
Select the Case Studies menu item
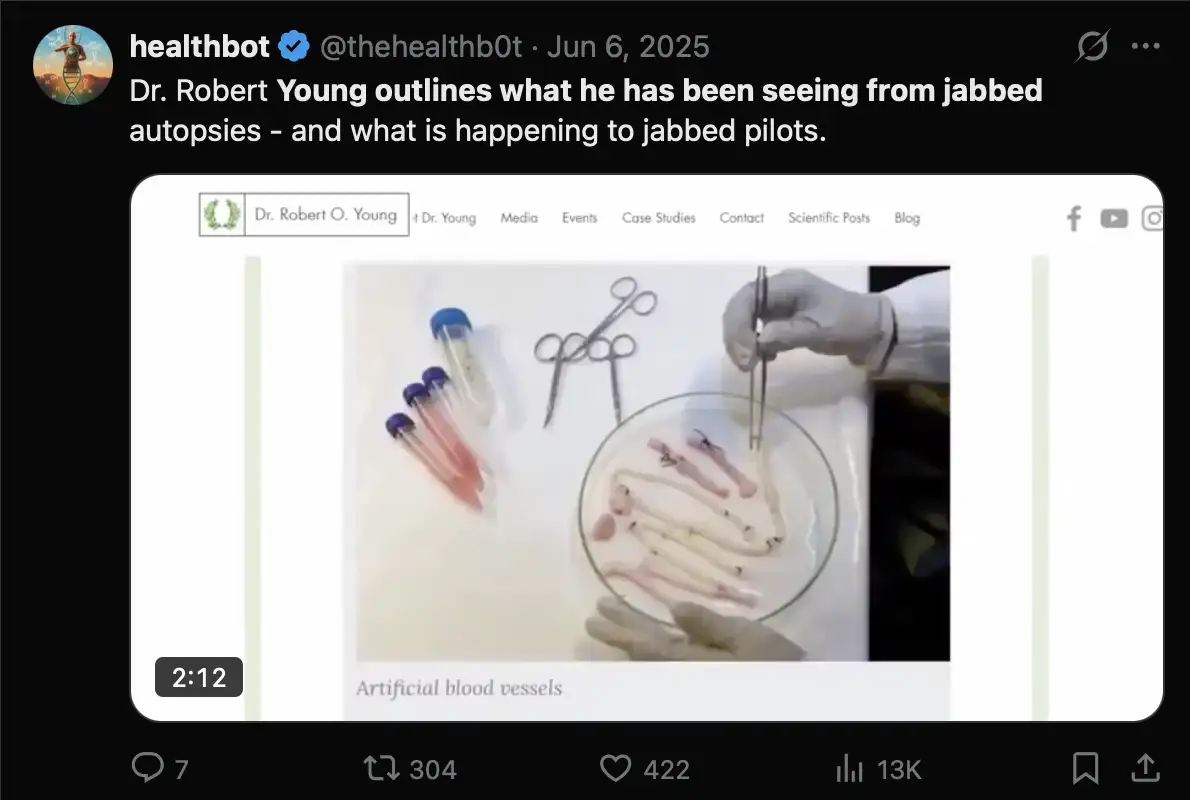pyautogui.click(x=658, y=218)
